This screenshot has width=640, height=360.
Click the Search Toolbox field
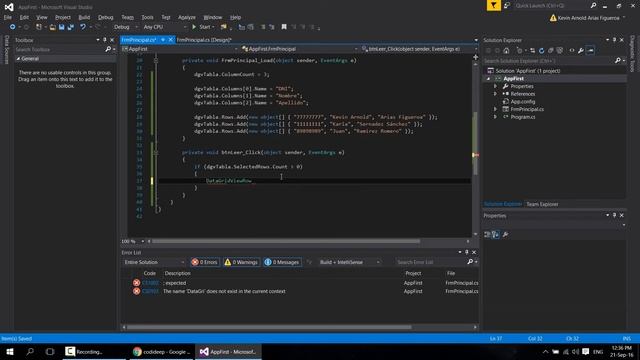pyautogui.click(x=59, y=49)
